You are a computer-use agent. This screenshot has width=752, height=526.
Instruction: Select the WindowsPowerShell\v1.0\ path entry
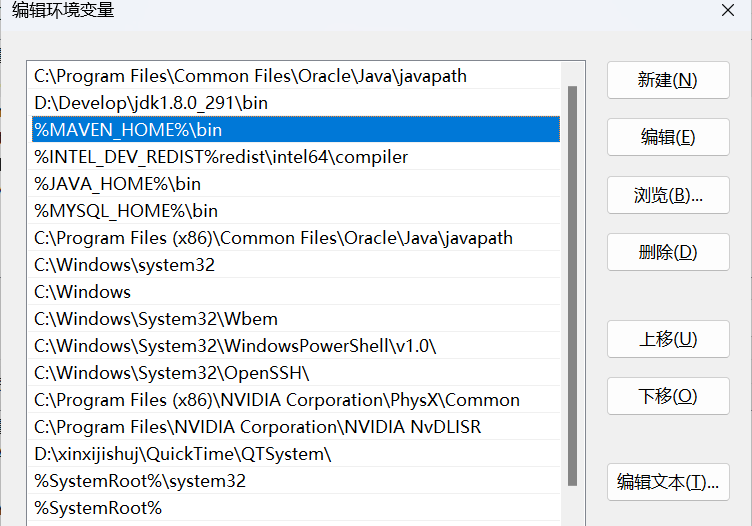pyautogui.click(x=235, y=346)
